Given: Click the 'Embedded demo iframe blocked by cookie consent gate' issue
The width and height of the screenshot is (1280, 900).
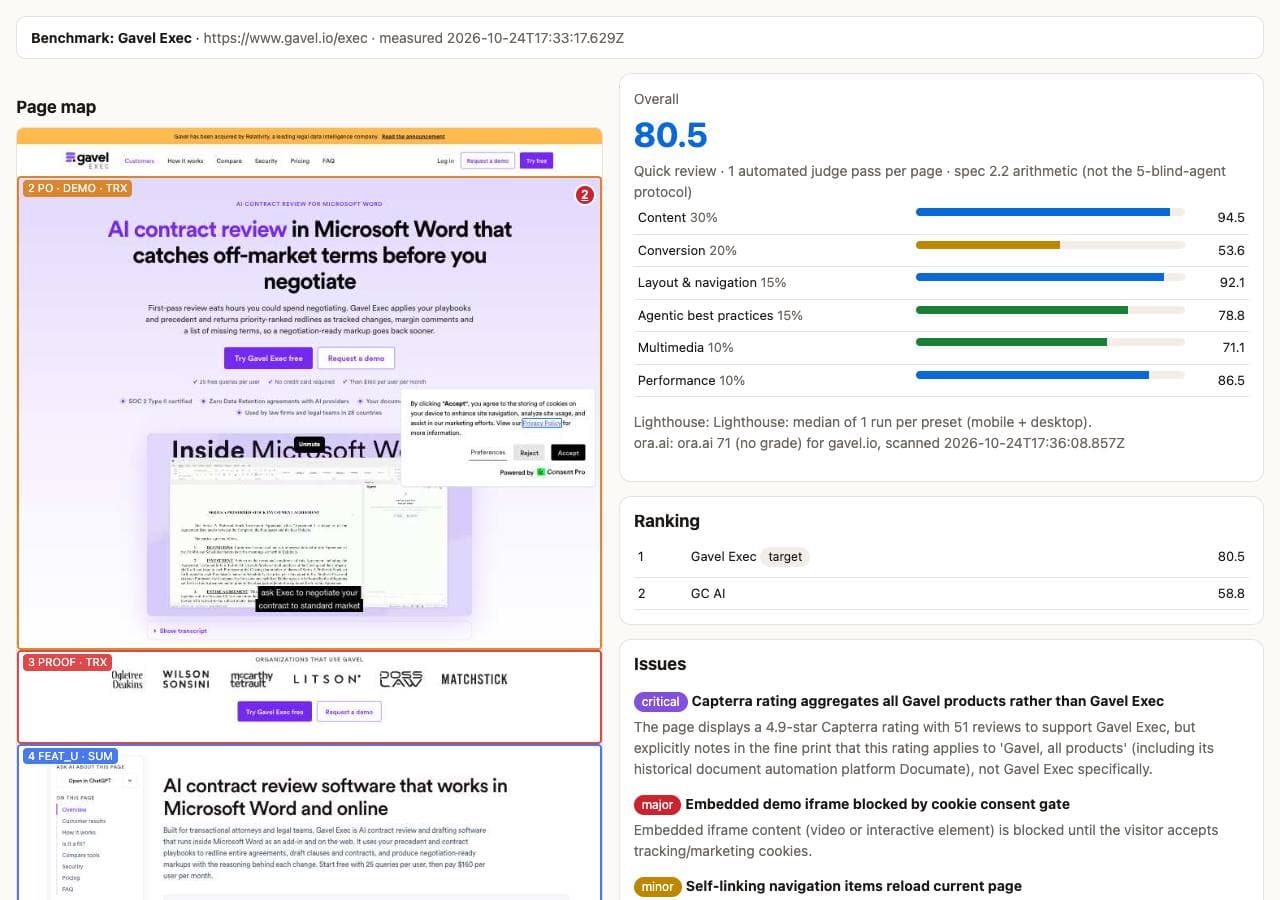Looking at the screenshot, I should pyautogui.click(x=877, y=804).
